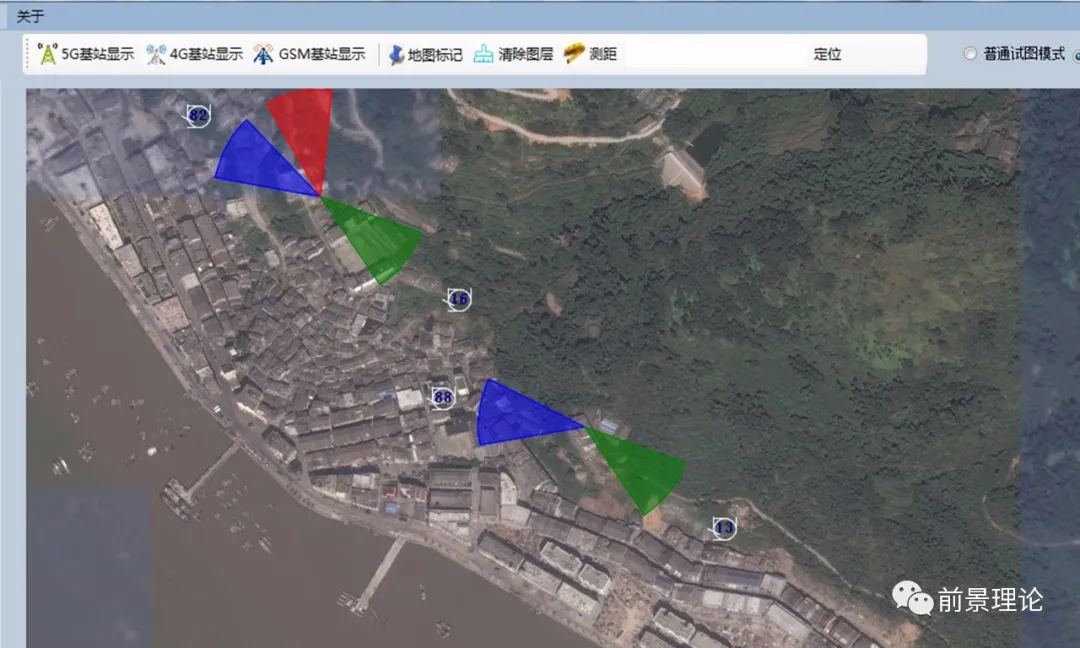1080x648 pixels.
Task: Show 4G base stations via 4G基站显示 label
Action: [206, 54]
